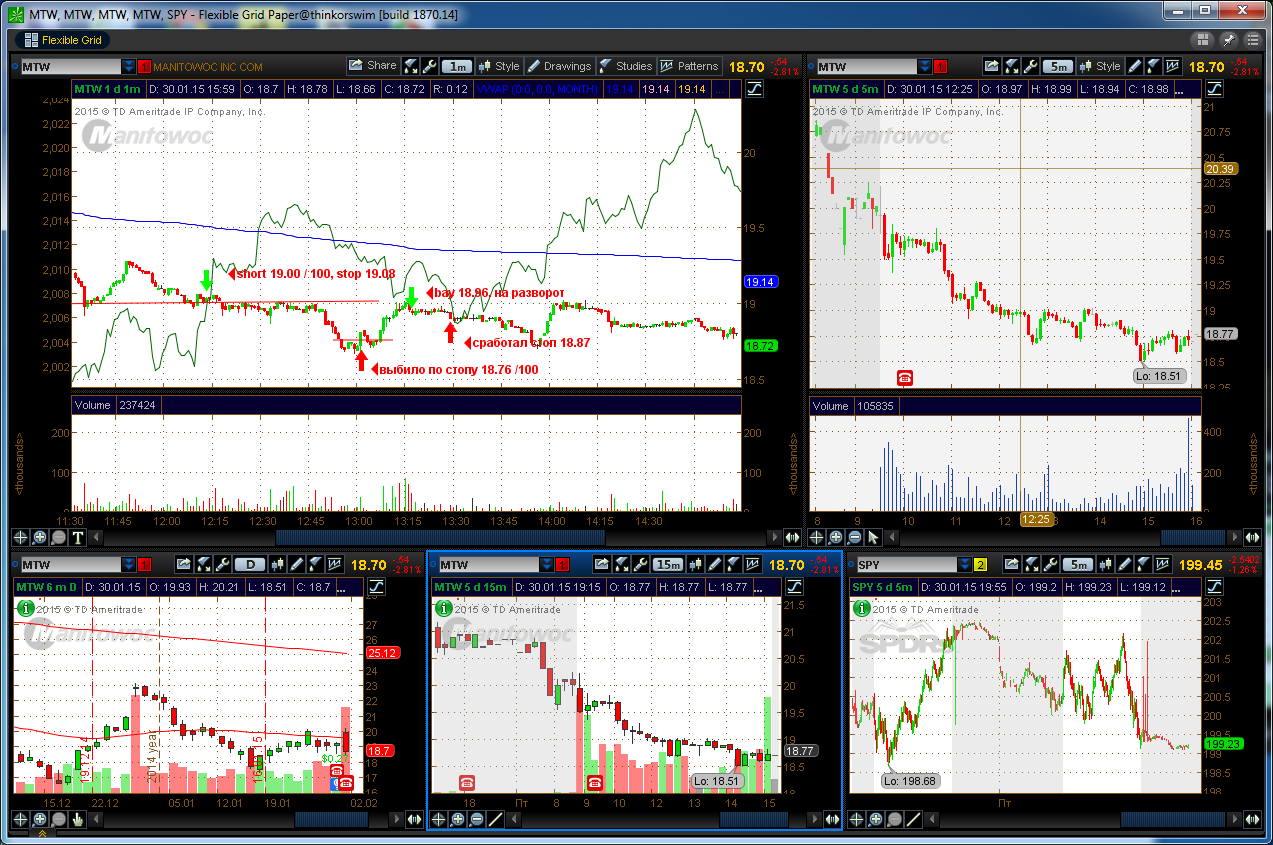Open the Flexible Grid tab
Screen dimensions: 1273x845
(62, 40)
